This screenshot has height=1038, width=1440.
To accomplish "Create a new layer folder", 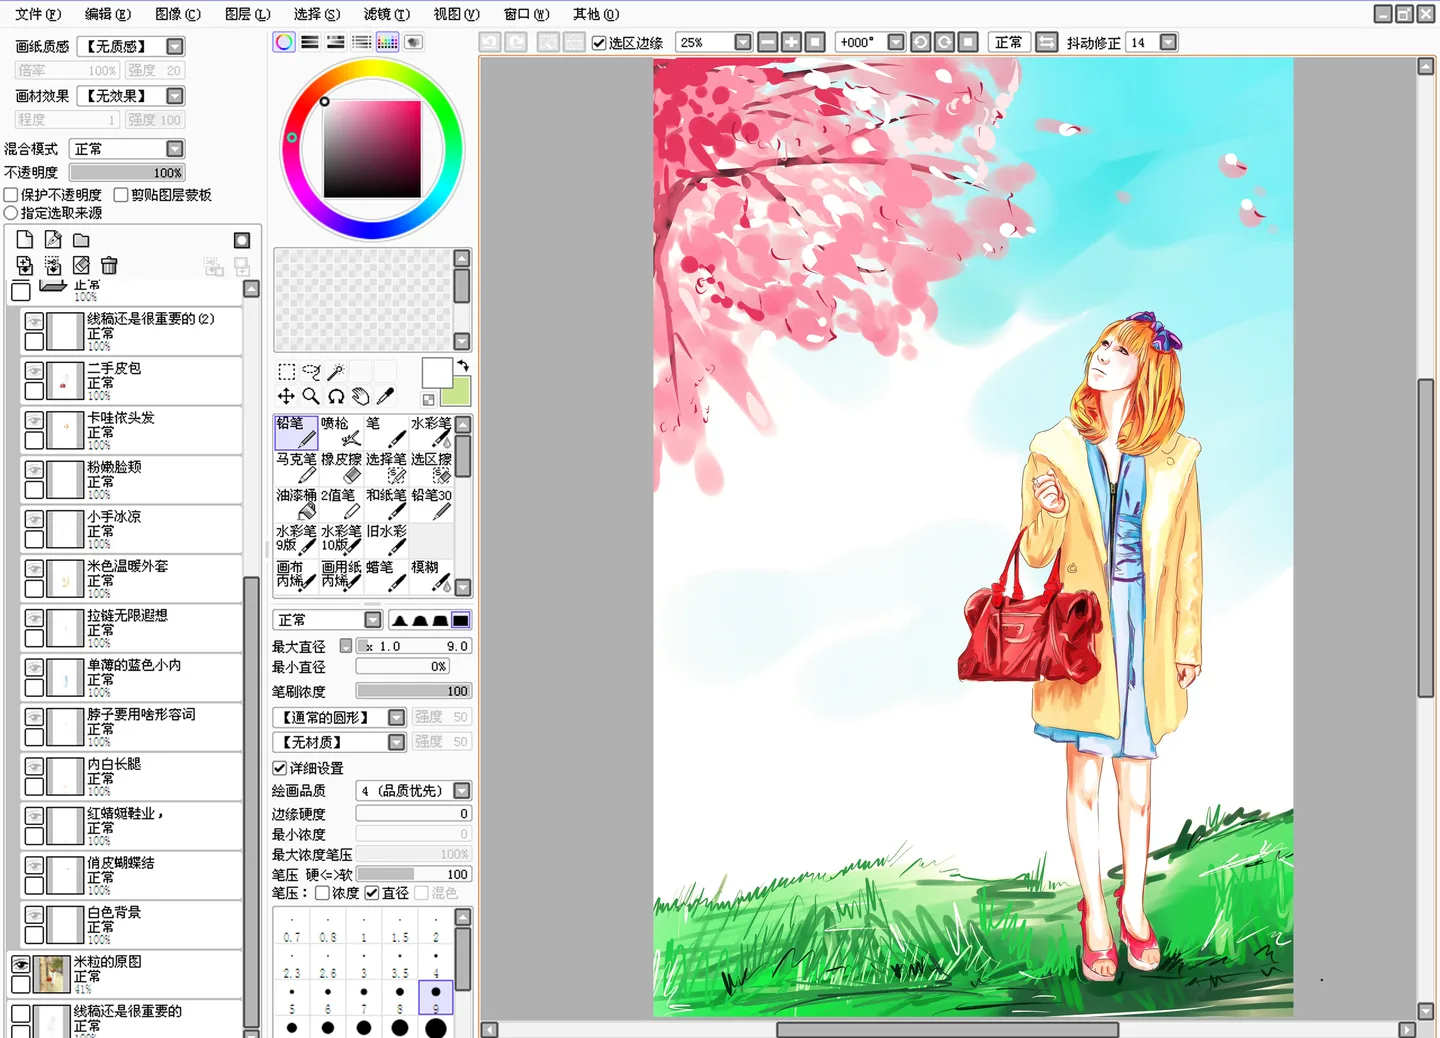I will [x=81, y=240].
